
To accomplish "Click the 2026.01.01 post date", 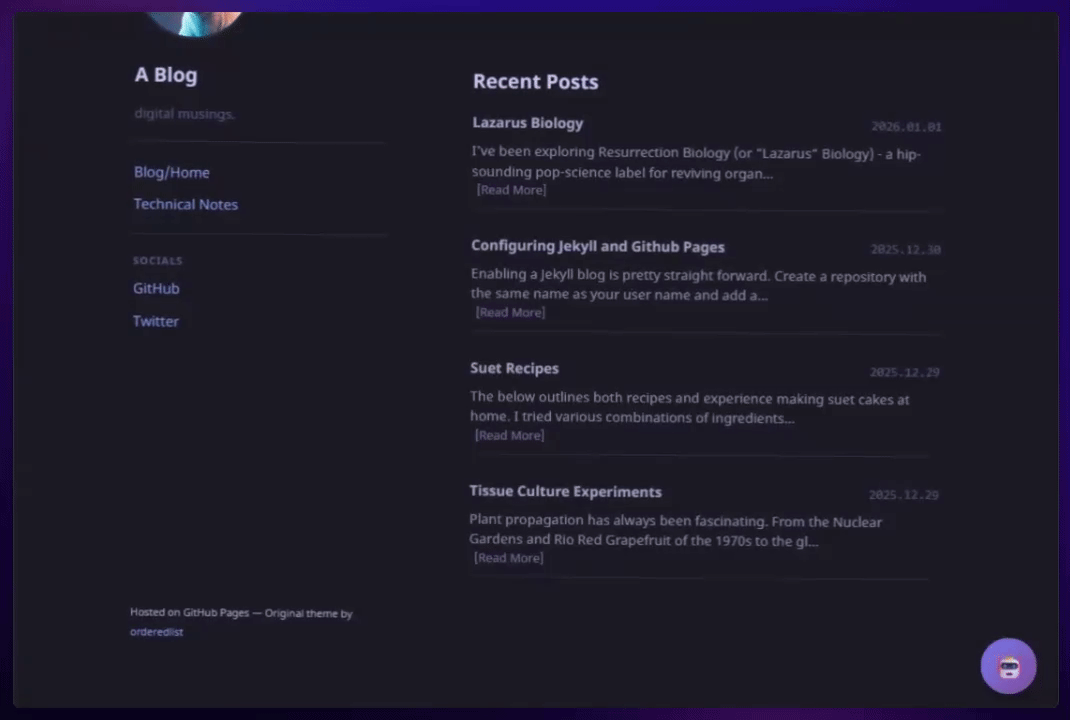I will coord(906,127).
